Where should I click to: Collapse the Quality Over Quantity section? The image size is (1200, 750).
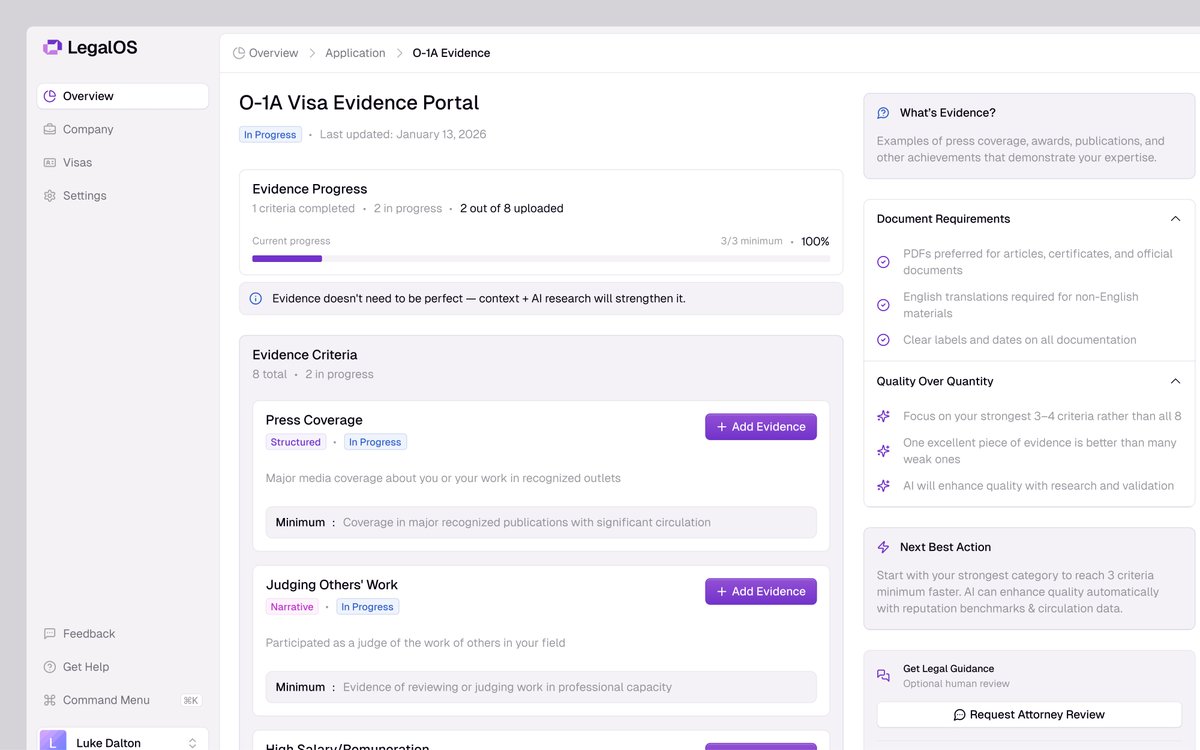(1175, 381)
